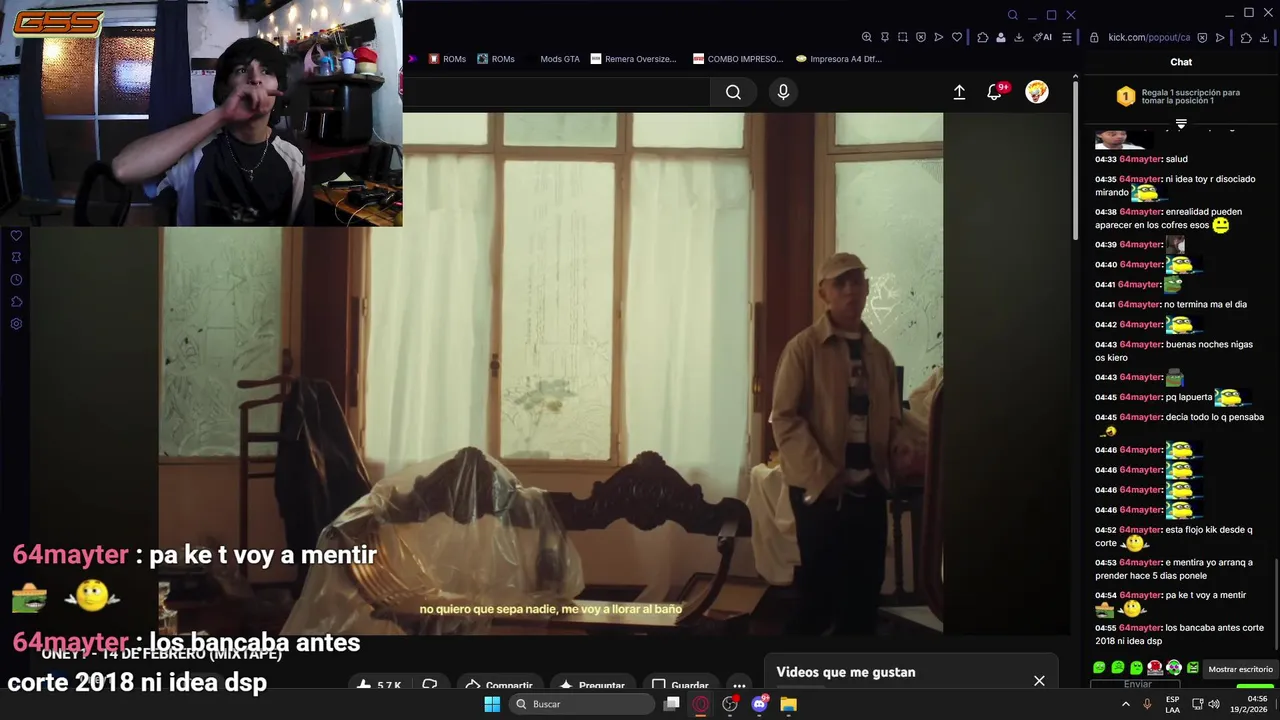Viewport: 1280px width, 720px height.
Task: Open Discord taskbar icon
Action: (759, 704)
